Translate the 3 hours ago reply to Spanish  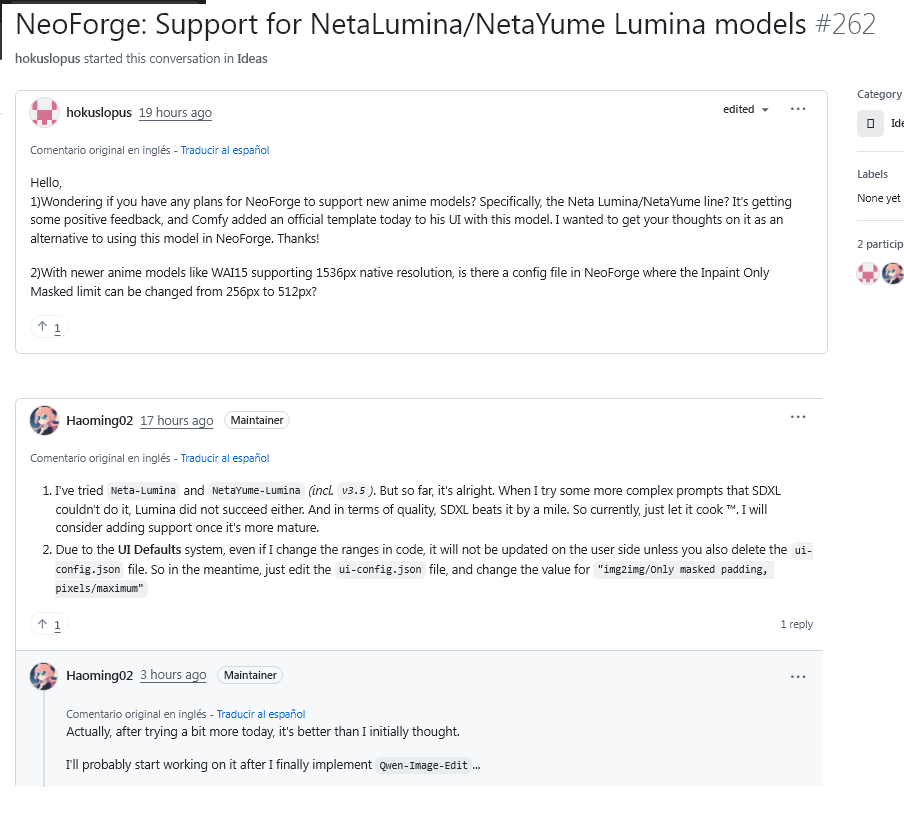(261, 714)
